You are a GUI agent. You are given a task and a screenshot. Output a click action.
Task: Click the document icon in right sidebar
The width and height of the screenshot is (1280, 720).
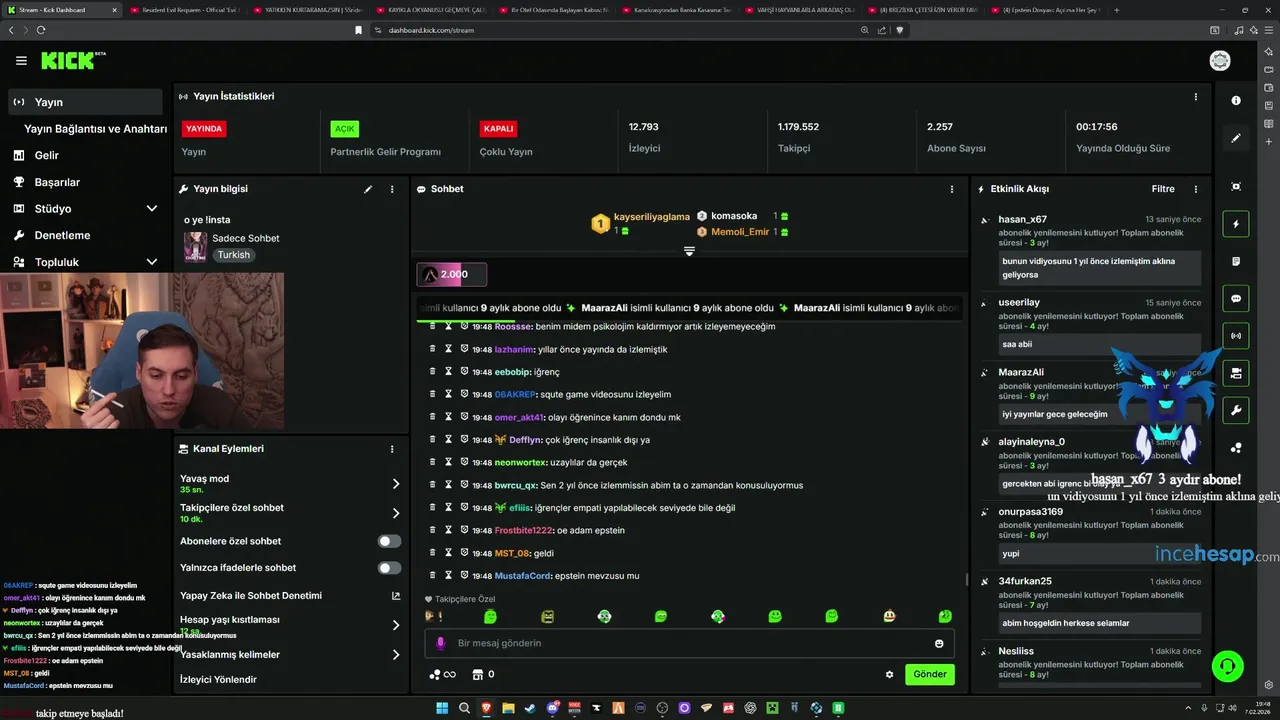[x=1236, y=261]
